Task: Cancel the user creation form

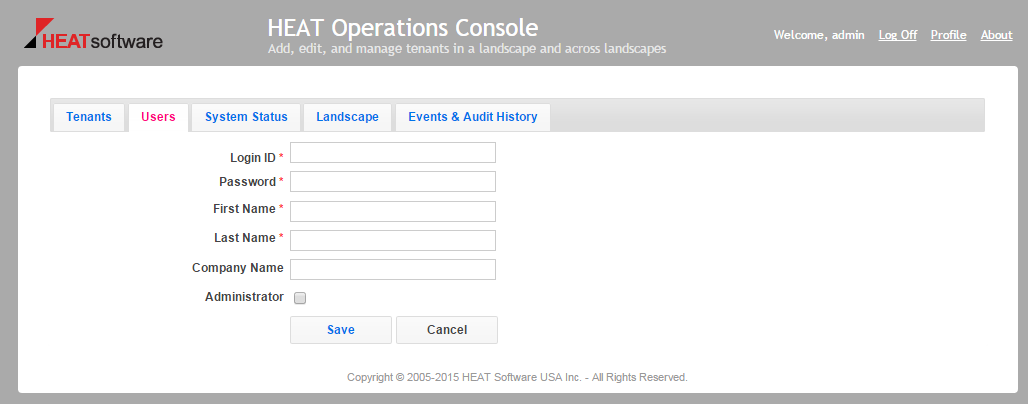Action: point(447,330)
